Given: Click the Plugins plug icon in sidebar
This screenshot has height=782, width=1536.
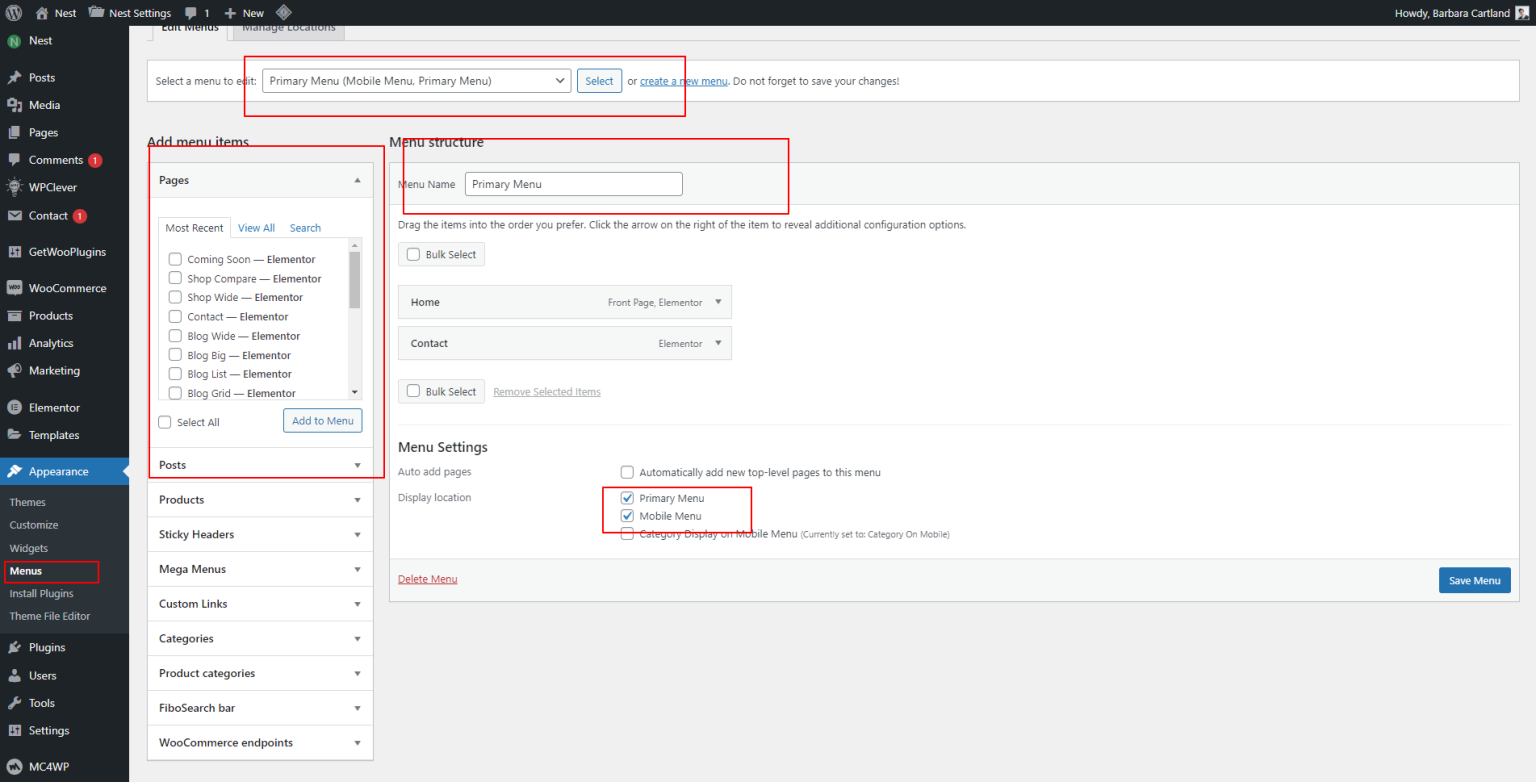Looking at the screenshot, I should pos(14,648).
